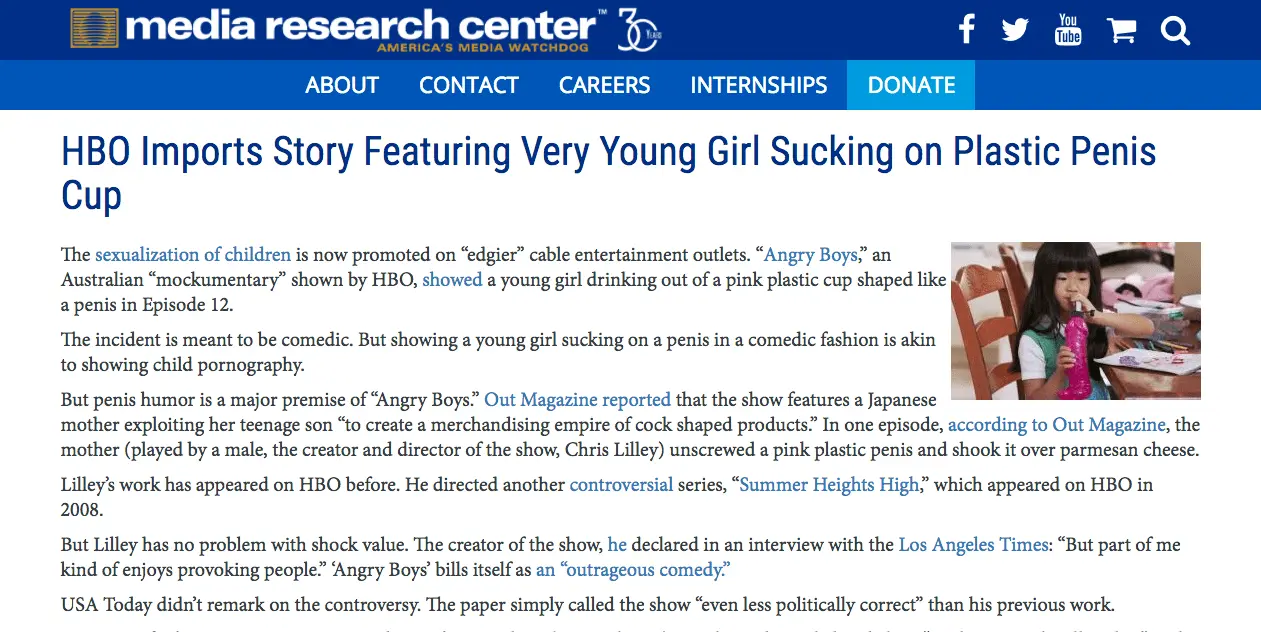1261x632 pixels.
Task: Open the 'Out Magazine reported' link
Action: (x=577, y=399)
